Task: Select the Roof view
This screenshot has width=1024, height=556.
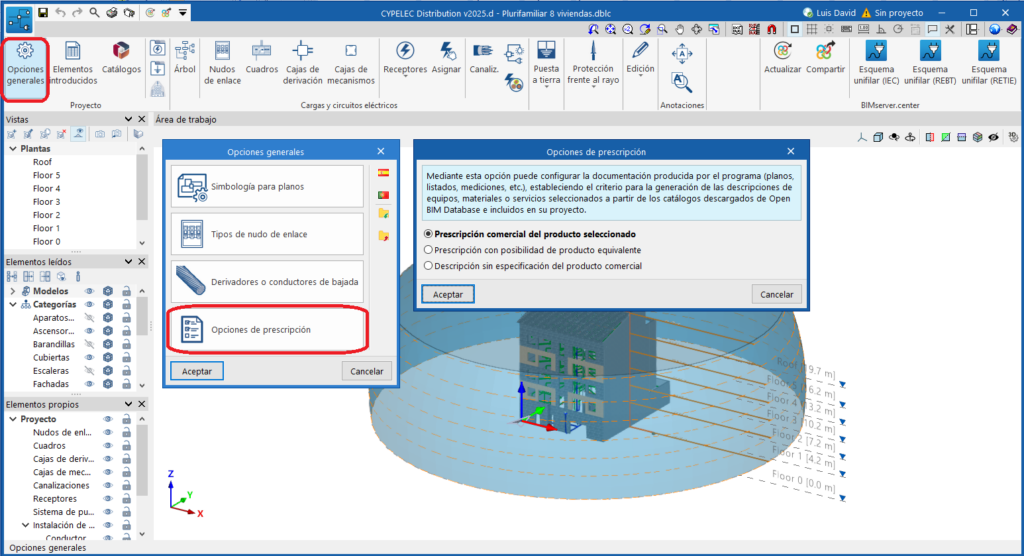Action: pos(42,162)
